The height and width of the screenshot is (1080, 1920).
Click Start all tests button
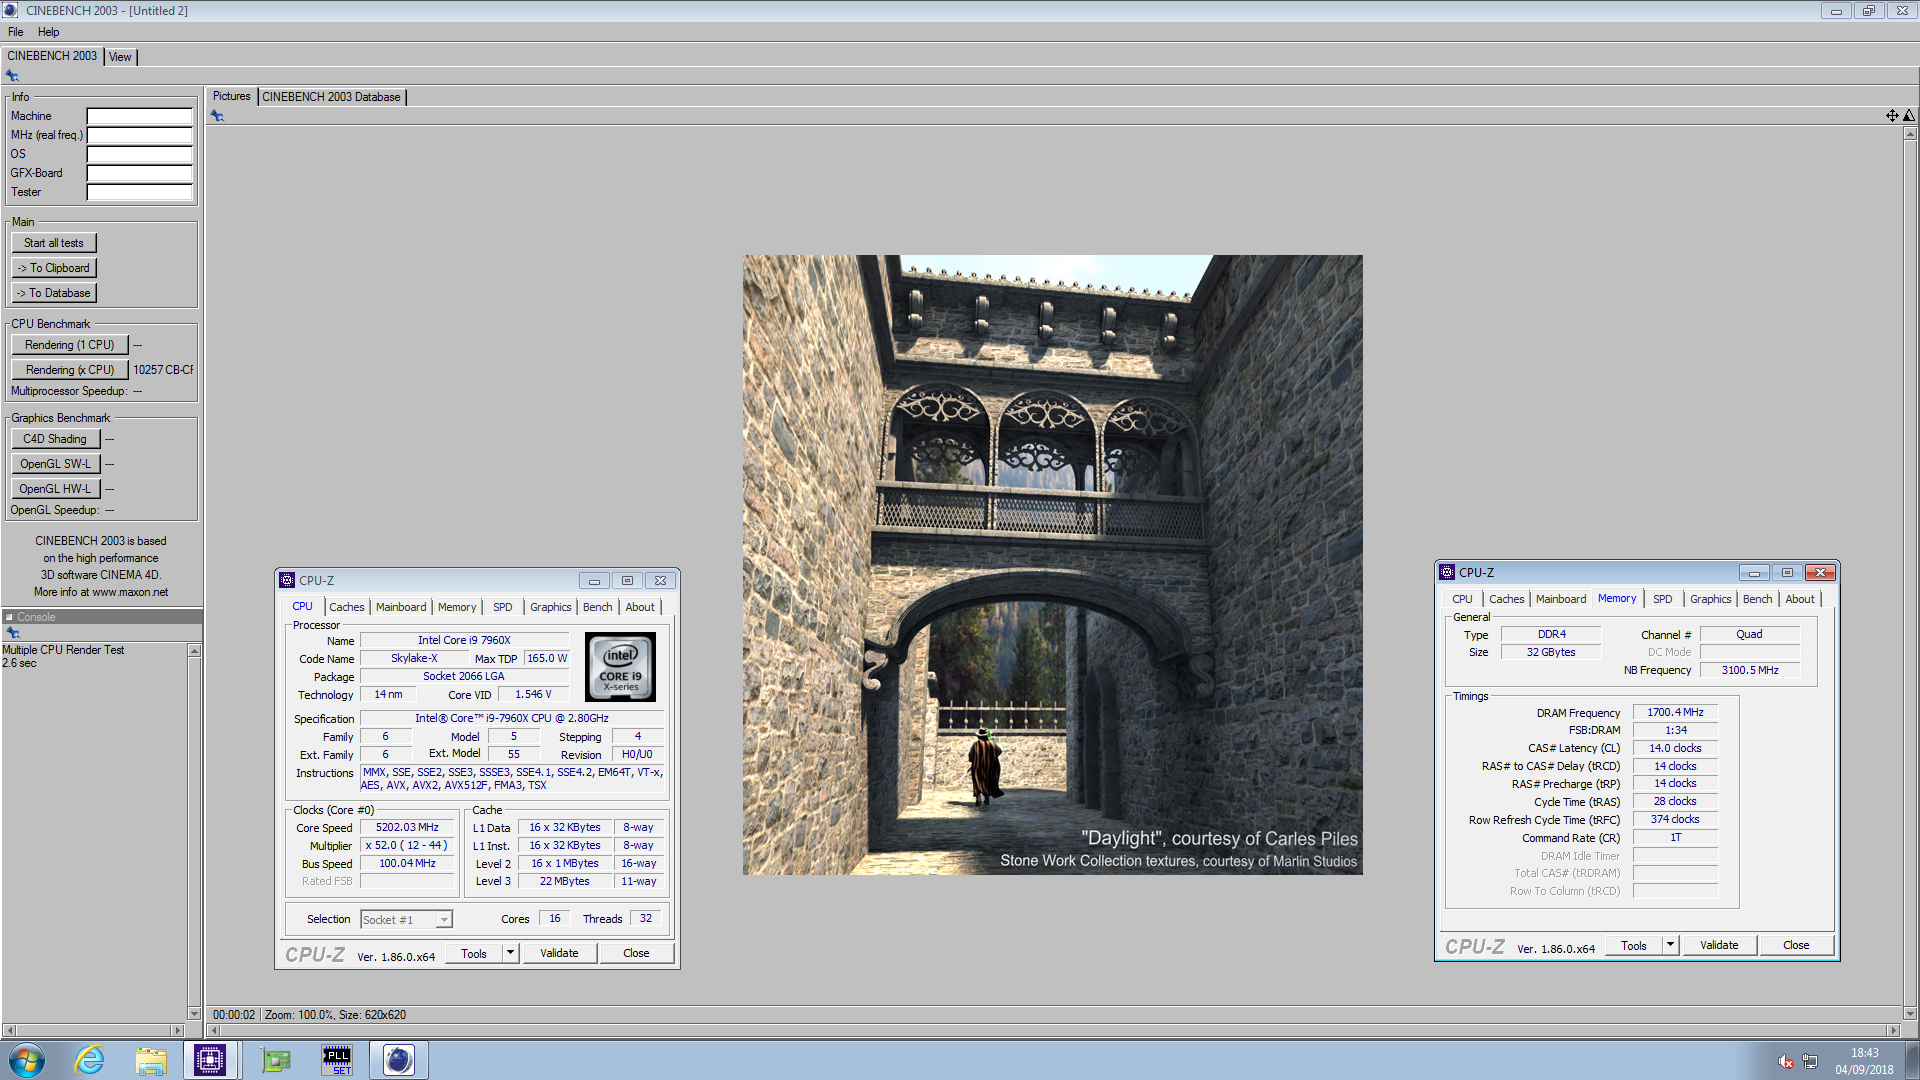point(54,243)
